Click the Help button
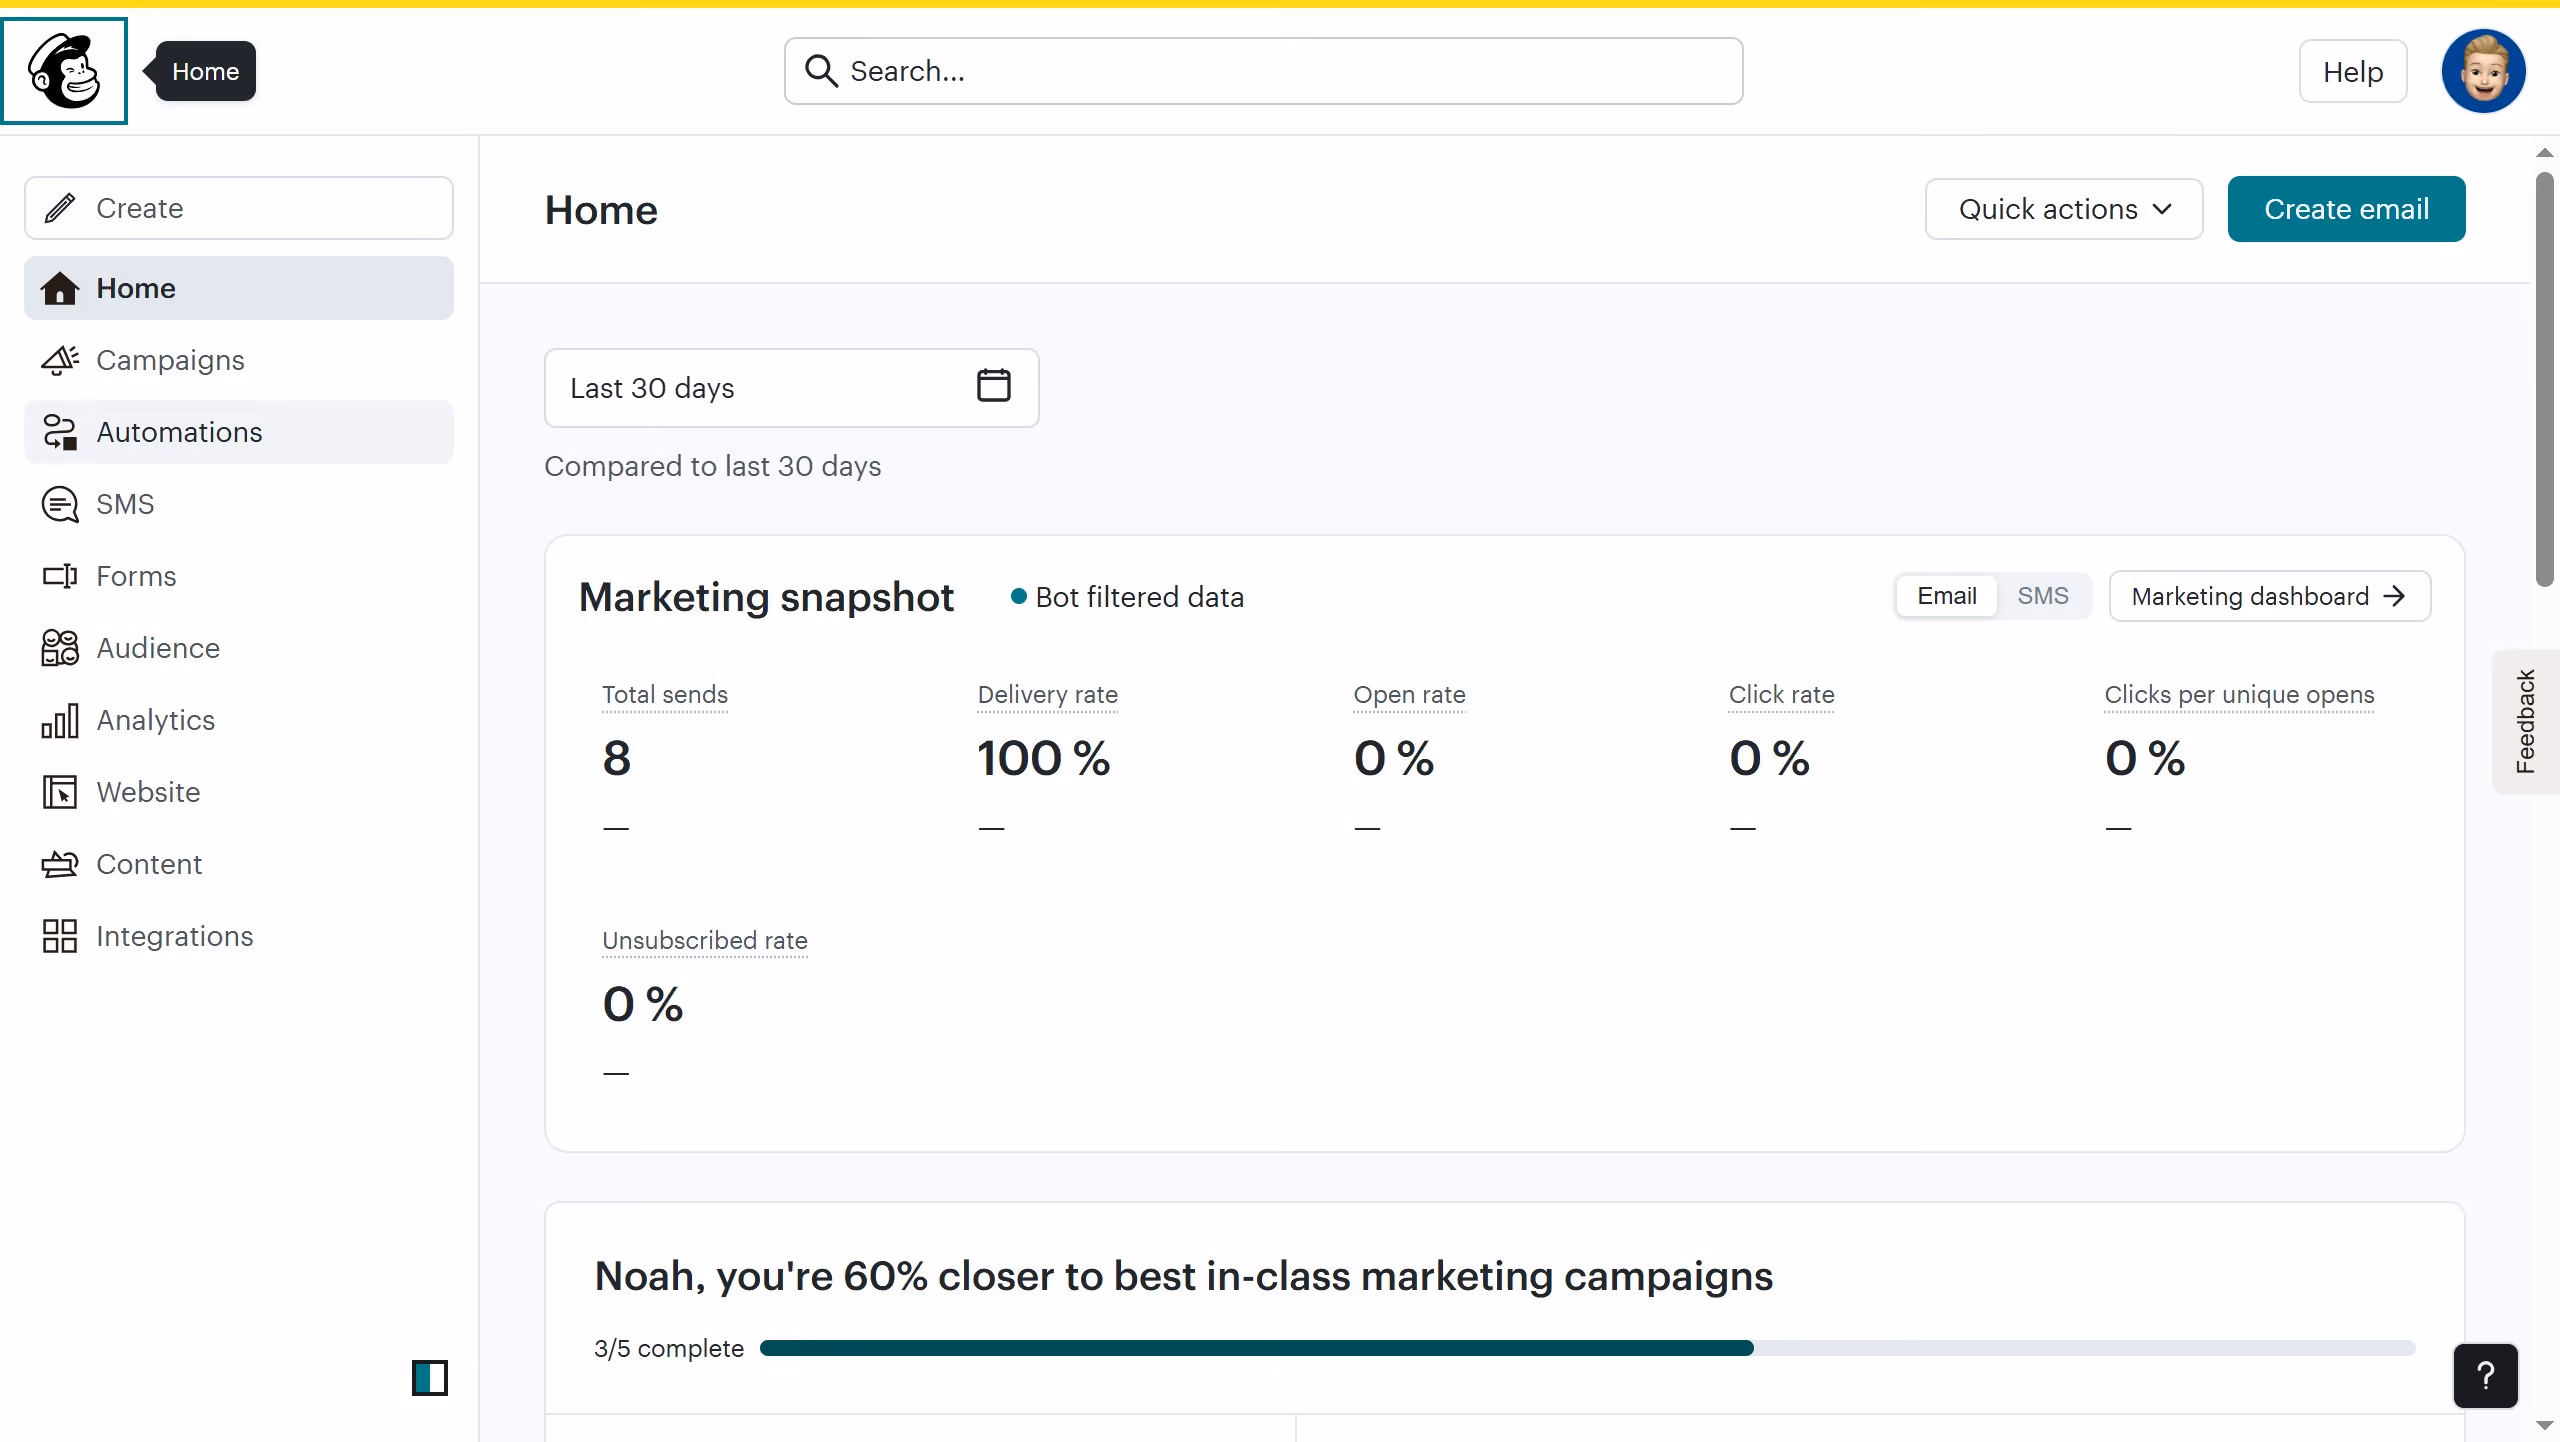 (x=2353, y=71)
